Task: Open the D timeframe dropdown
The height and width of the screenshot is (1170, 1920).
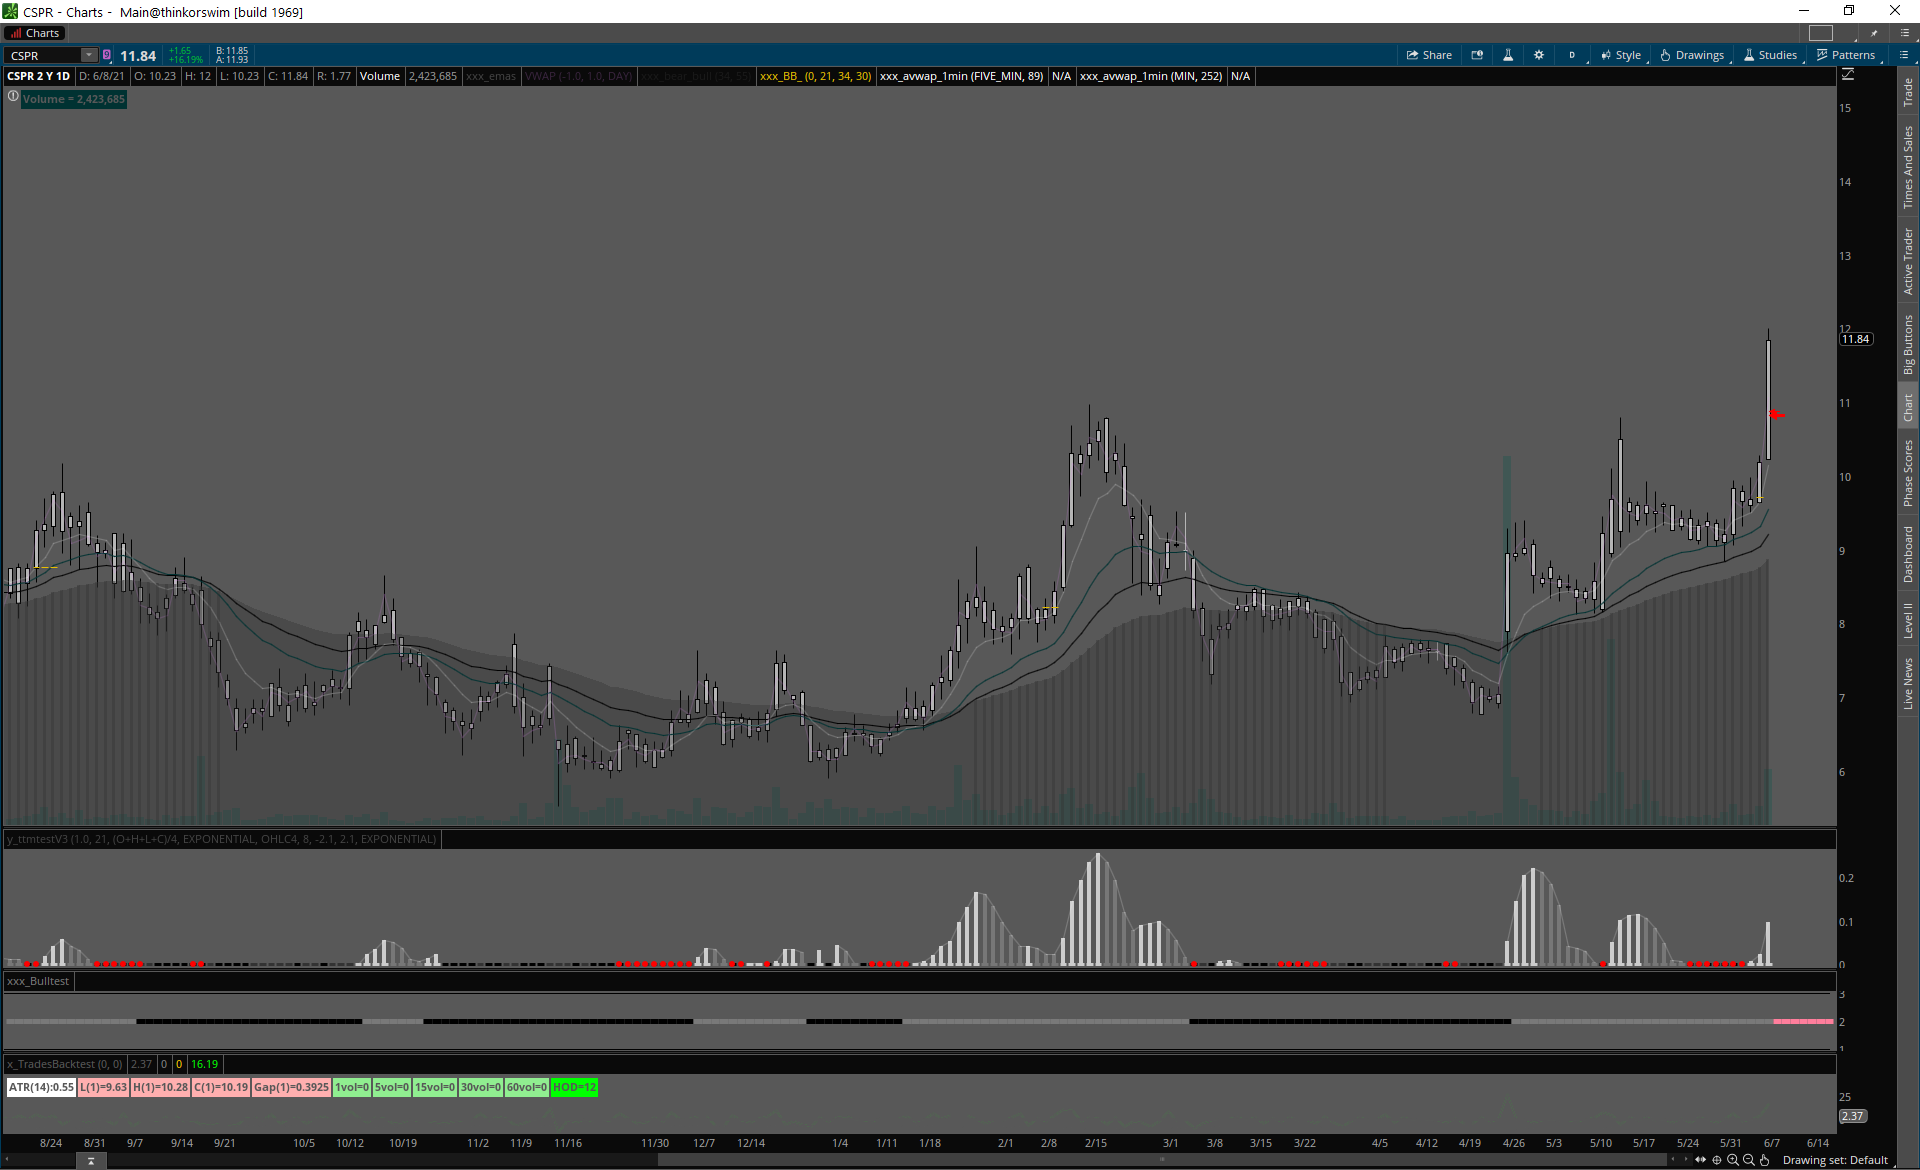Action: coord(1572,55)
